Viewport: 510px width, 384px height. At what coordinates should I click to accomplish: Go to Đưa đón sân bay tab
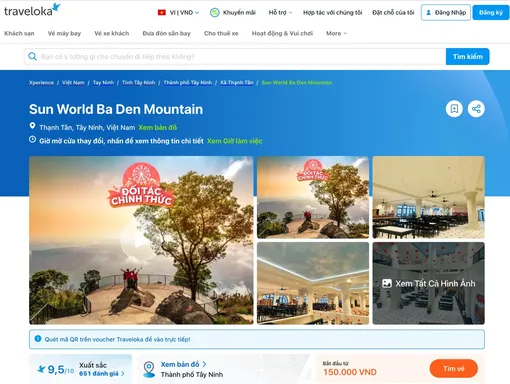click(166, 33)
